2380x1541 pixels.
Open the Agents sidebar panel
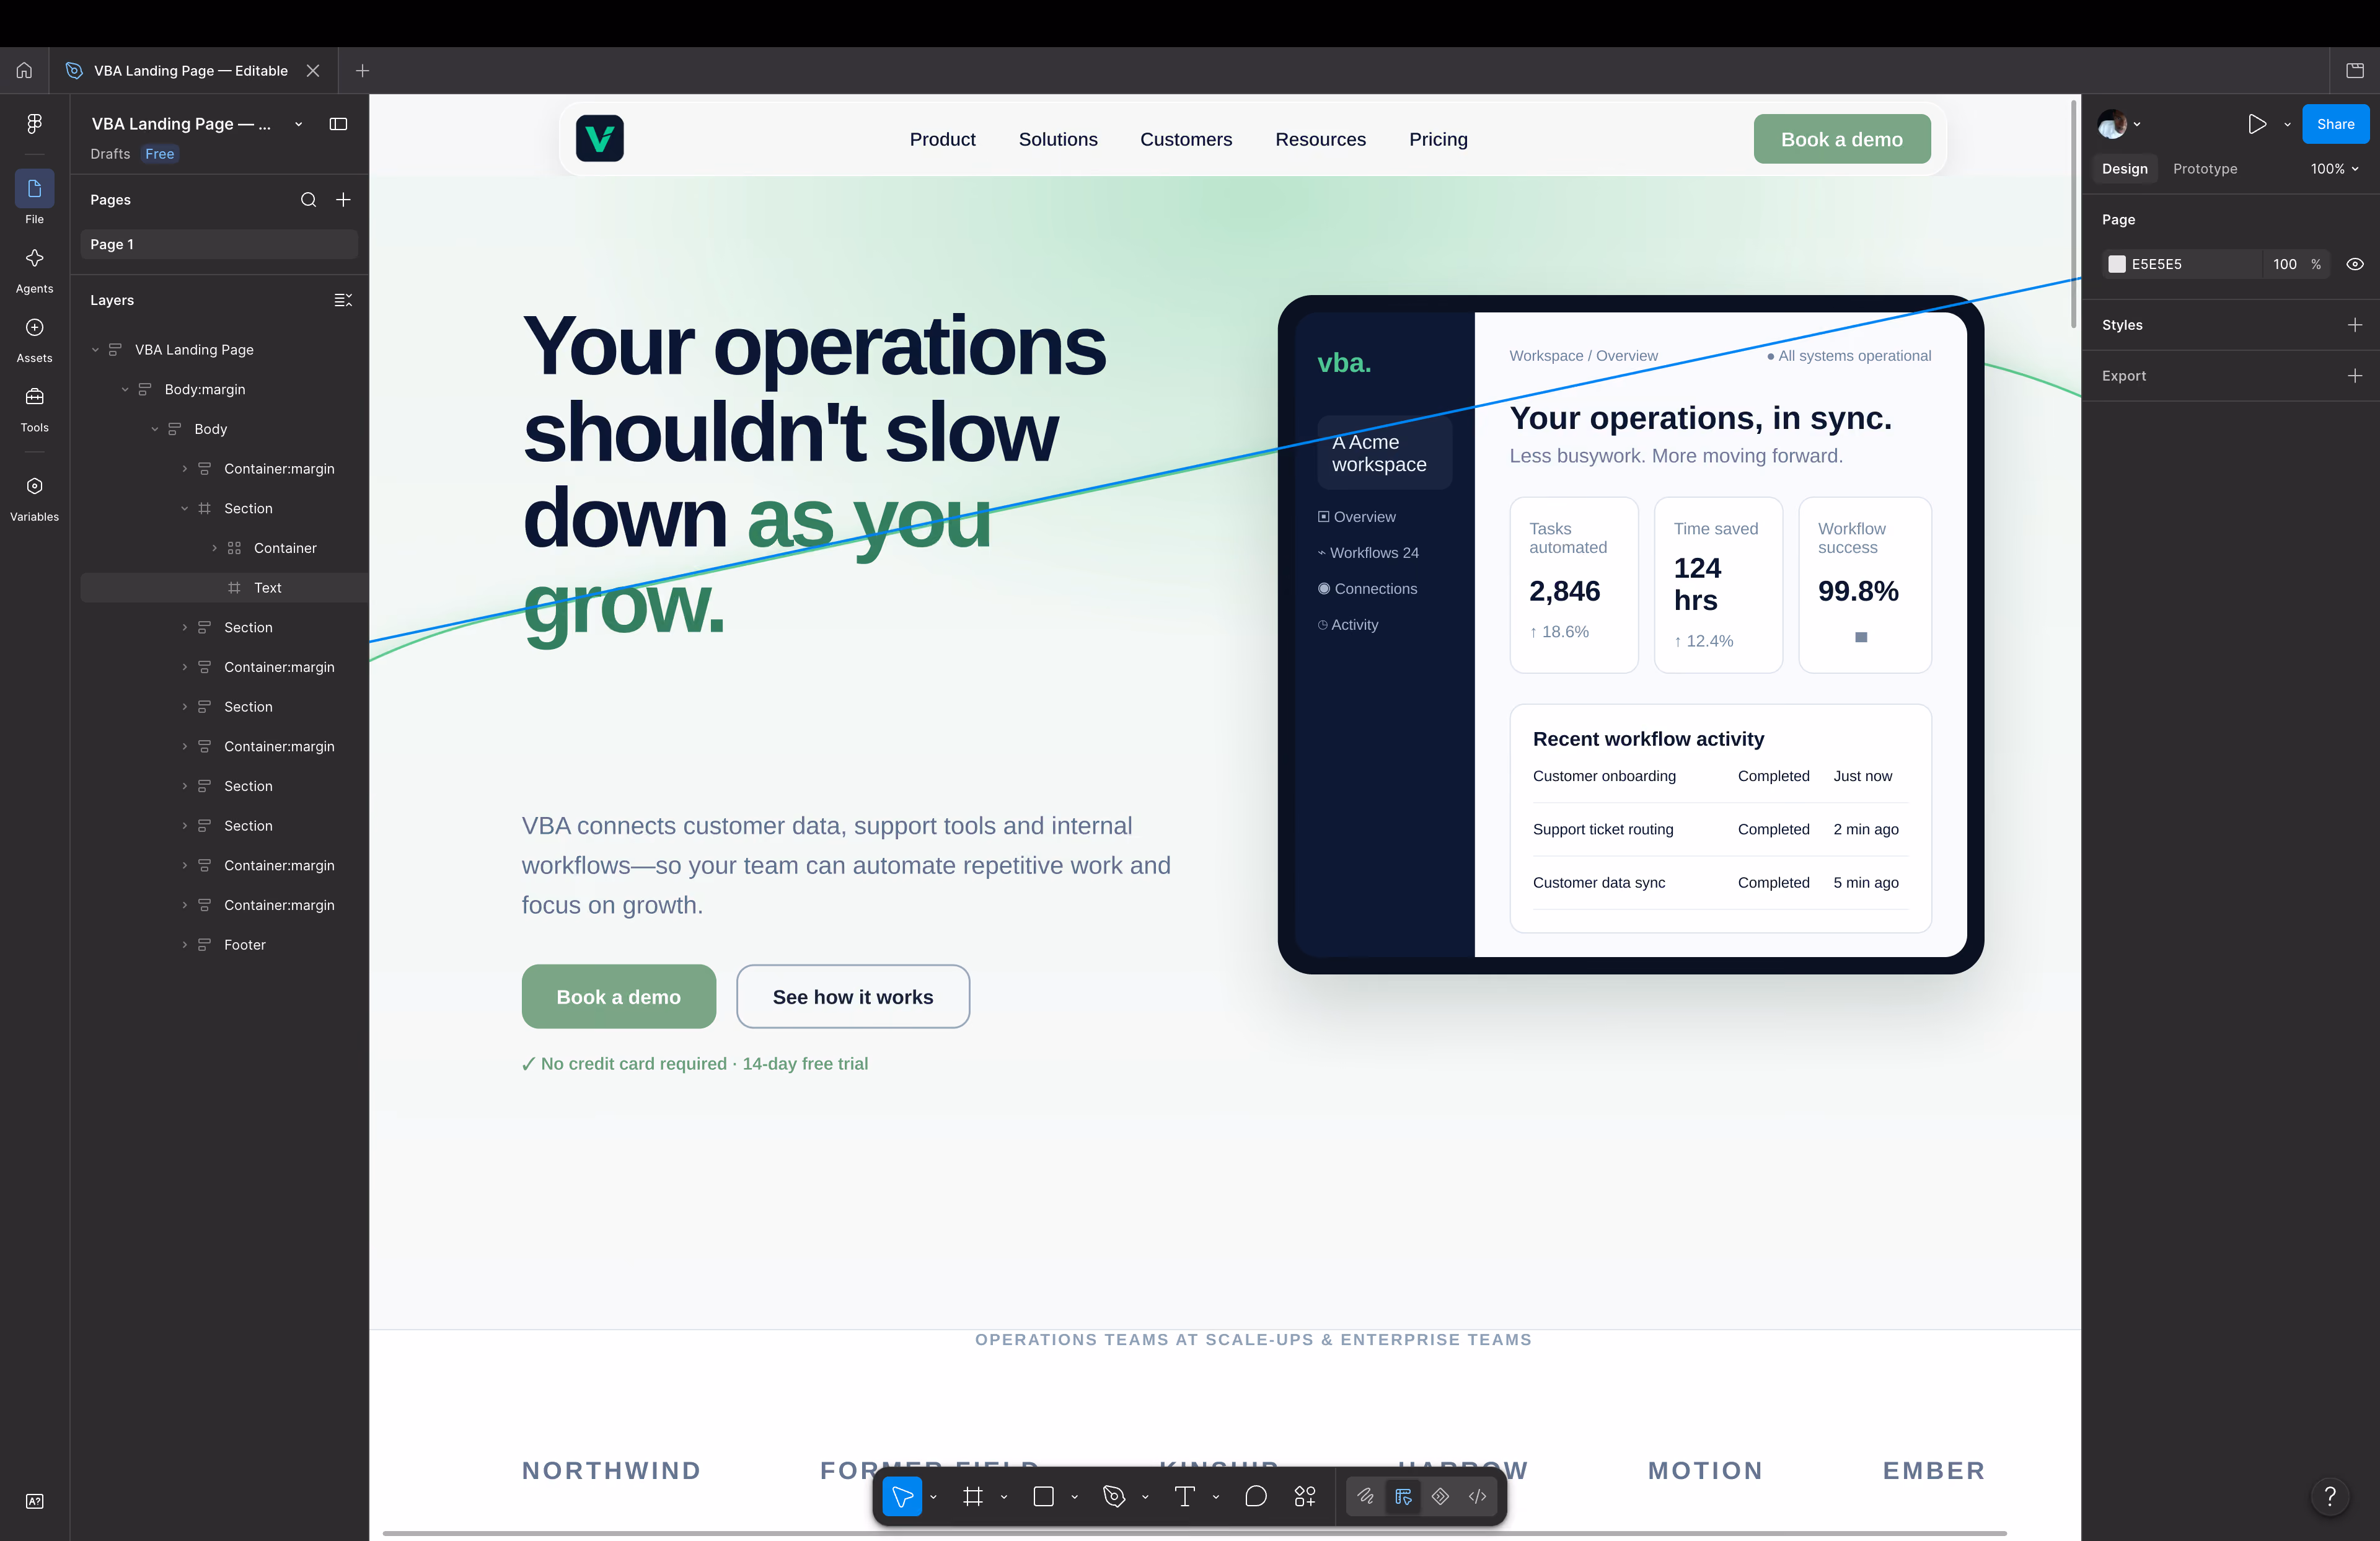coord(34,270)
